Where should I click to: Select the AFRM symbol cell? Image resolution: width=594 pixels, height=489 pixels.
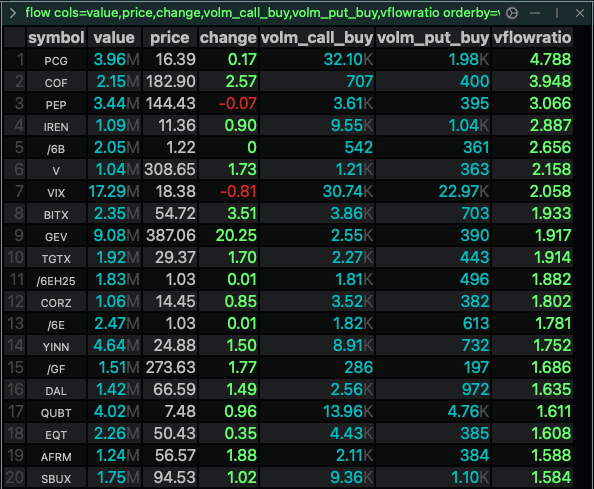click(56, 455)
